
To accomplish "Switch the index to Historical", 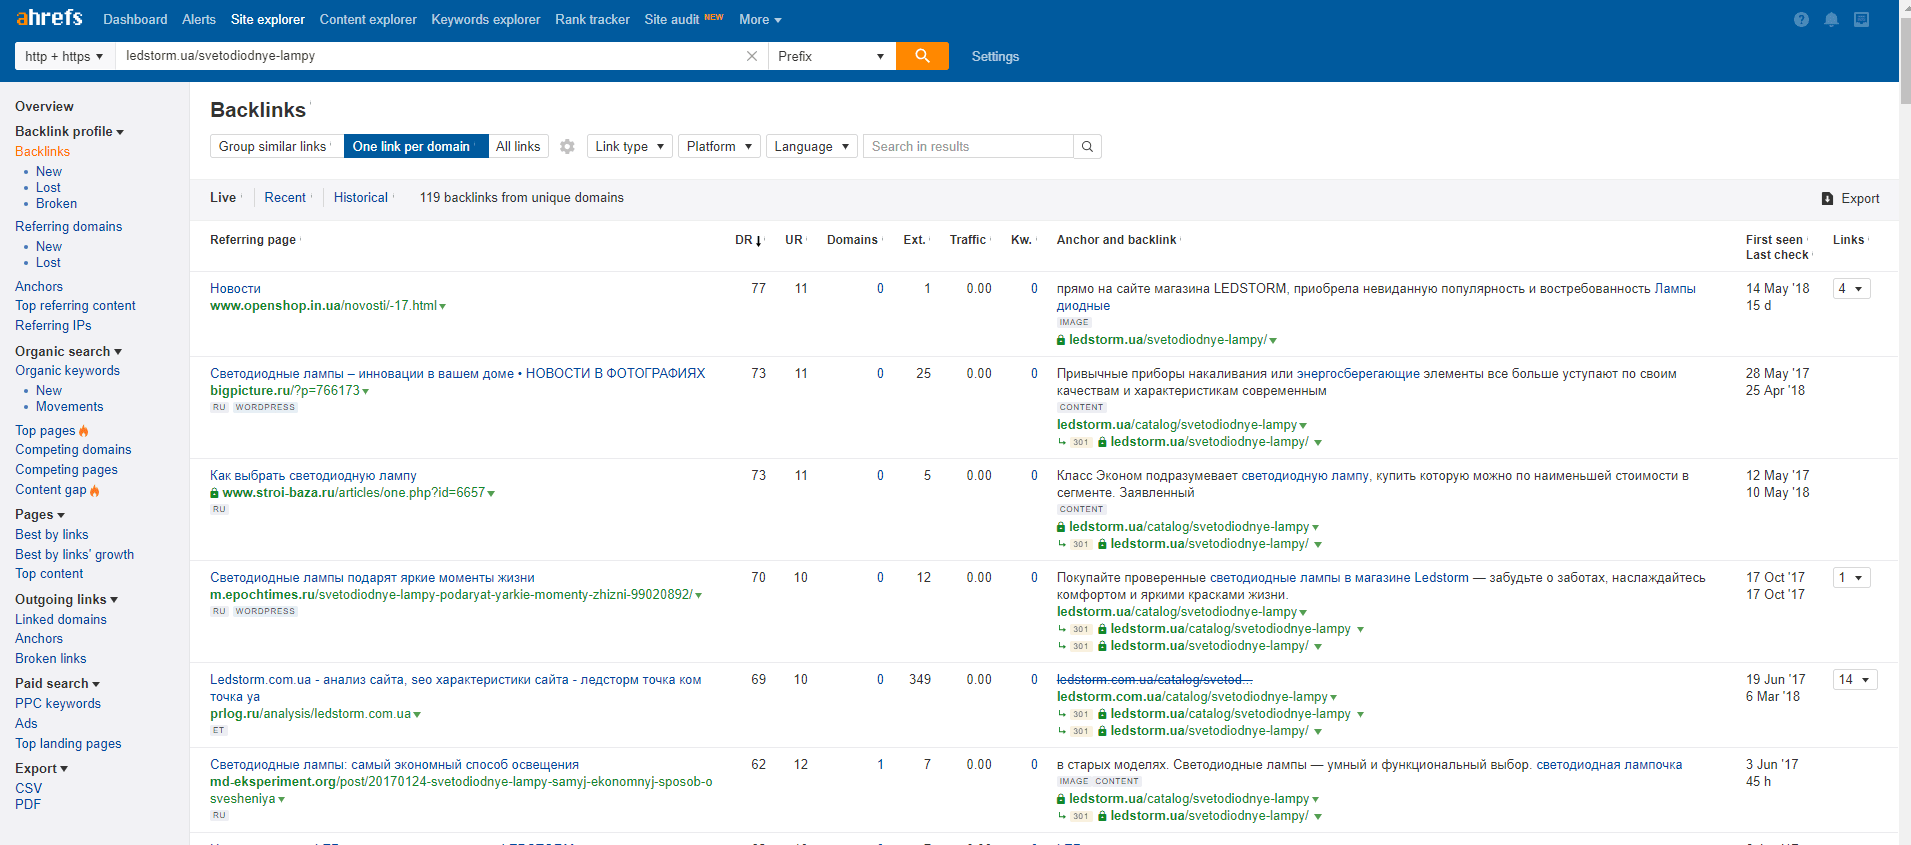I will coord(361,198).
